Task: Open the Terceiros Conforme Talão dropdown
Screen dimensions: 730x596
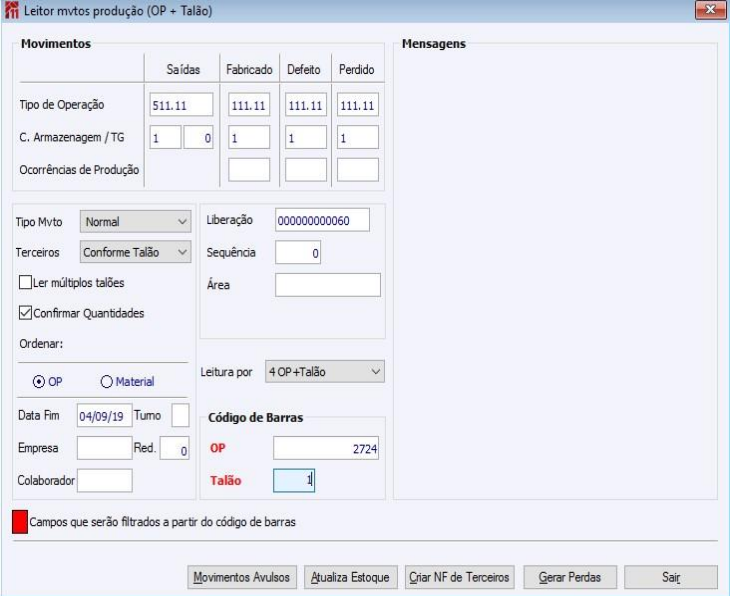Action: pos(135,252)
